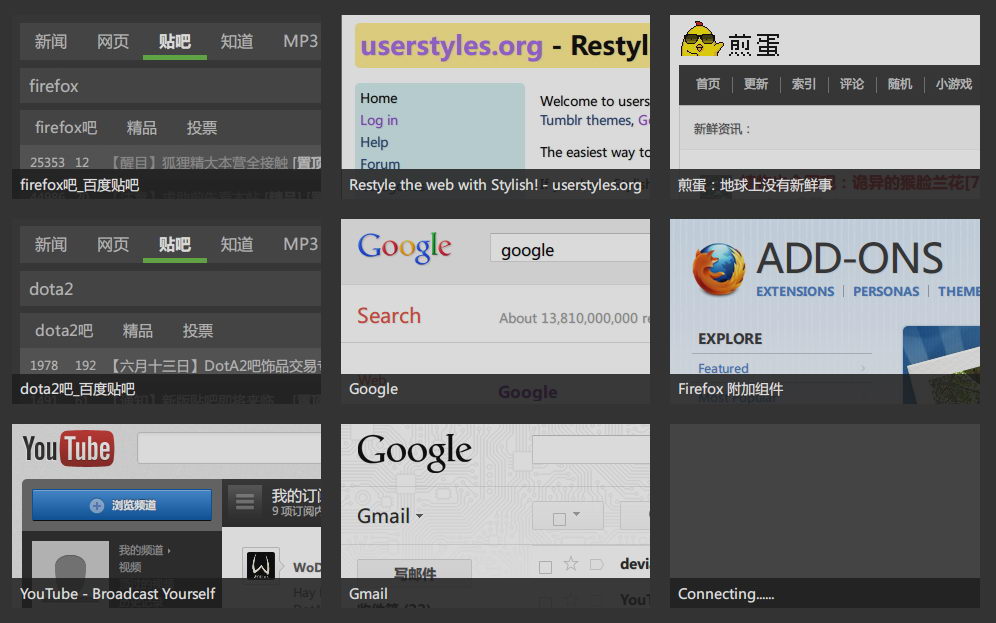
Task: Click the YouTube search field
Action: click(x=229, y=448)
